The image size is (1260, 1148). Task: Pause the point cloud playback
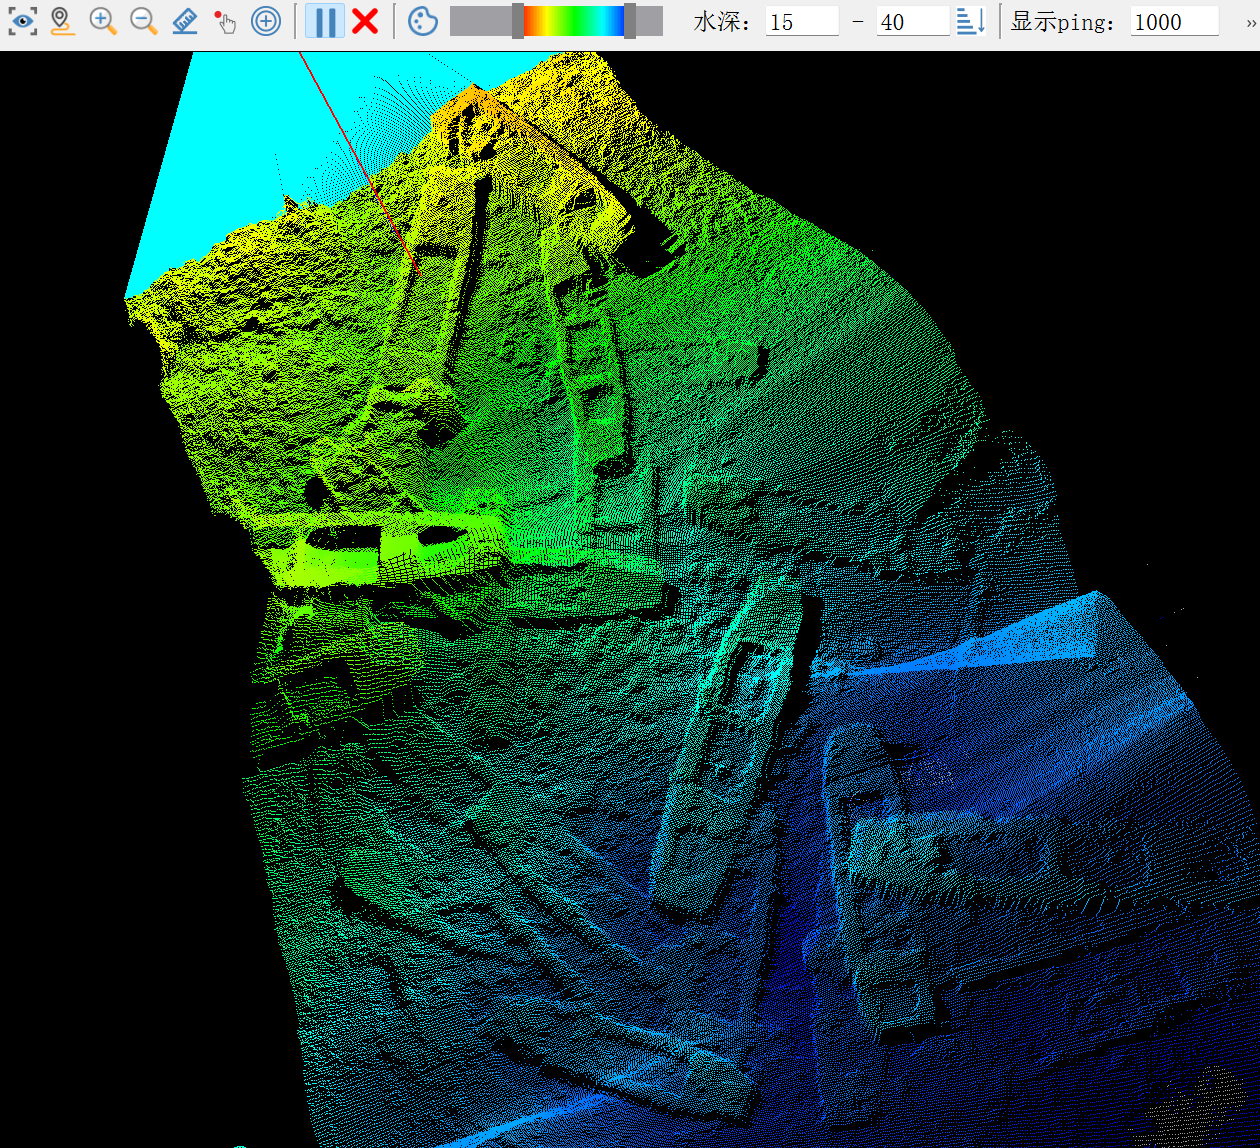325,21
